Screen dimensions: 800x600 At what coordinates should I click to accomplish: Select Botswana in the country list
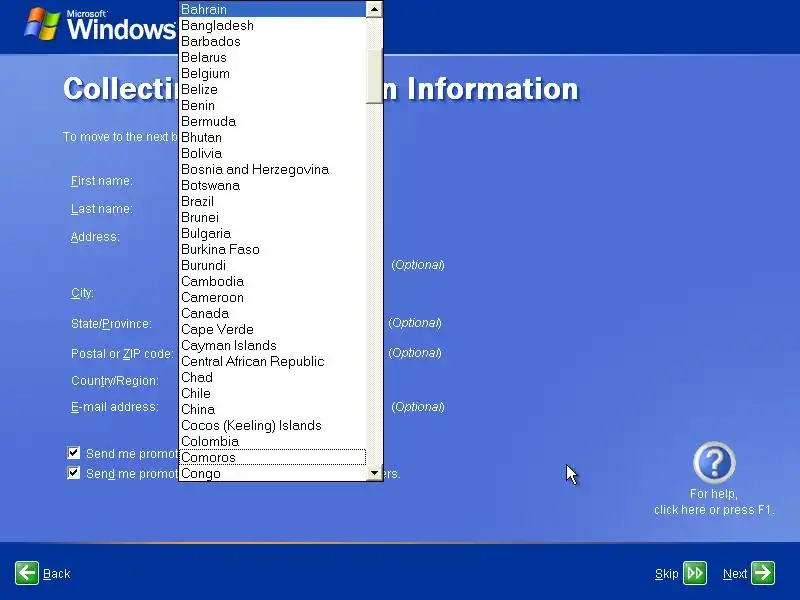point(272,185)
